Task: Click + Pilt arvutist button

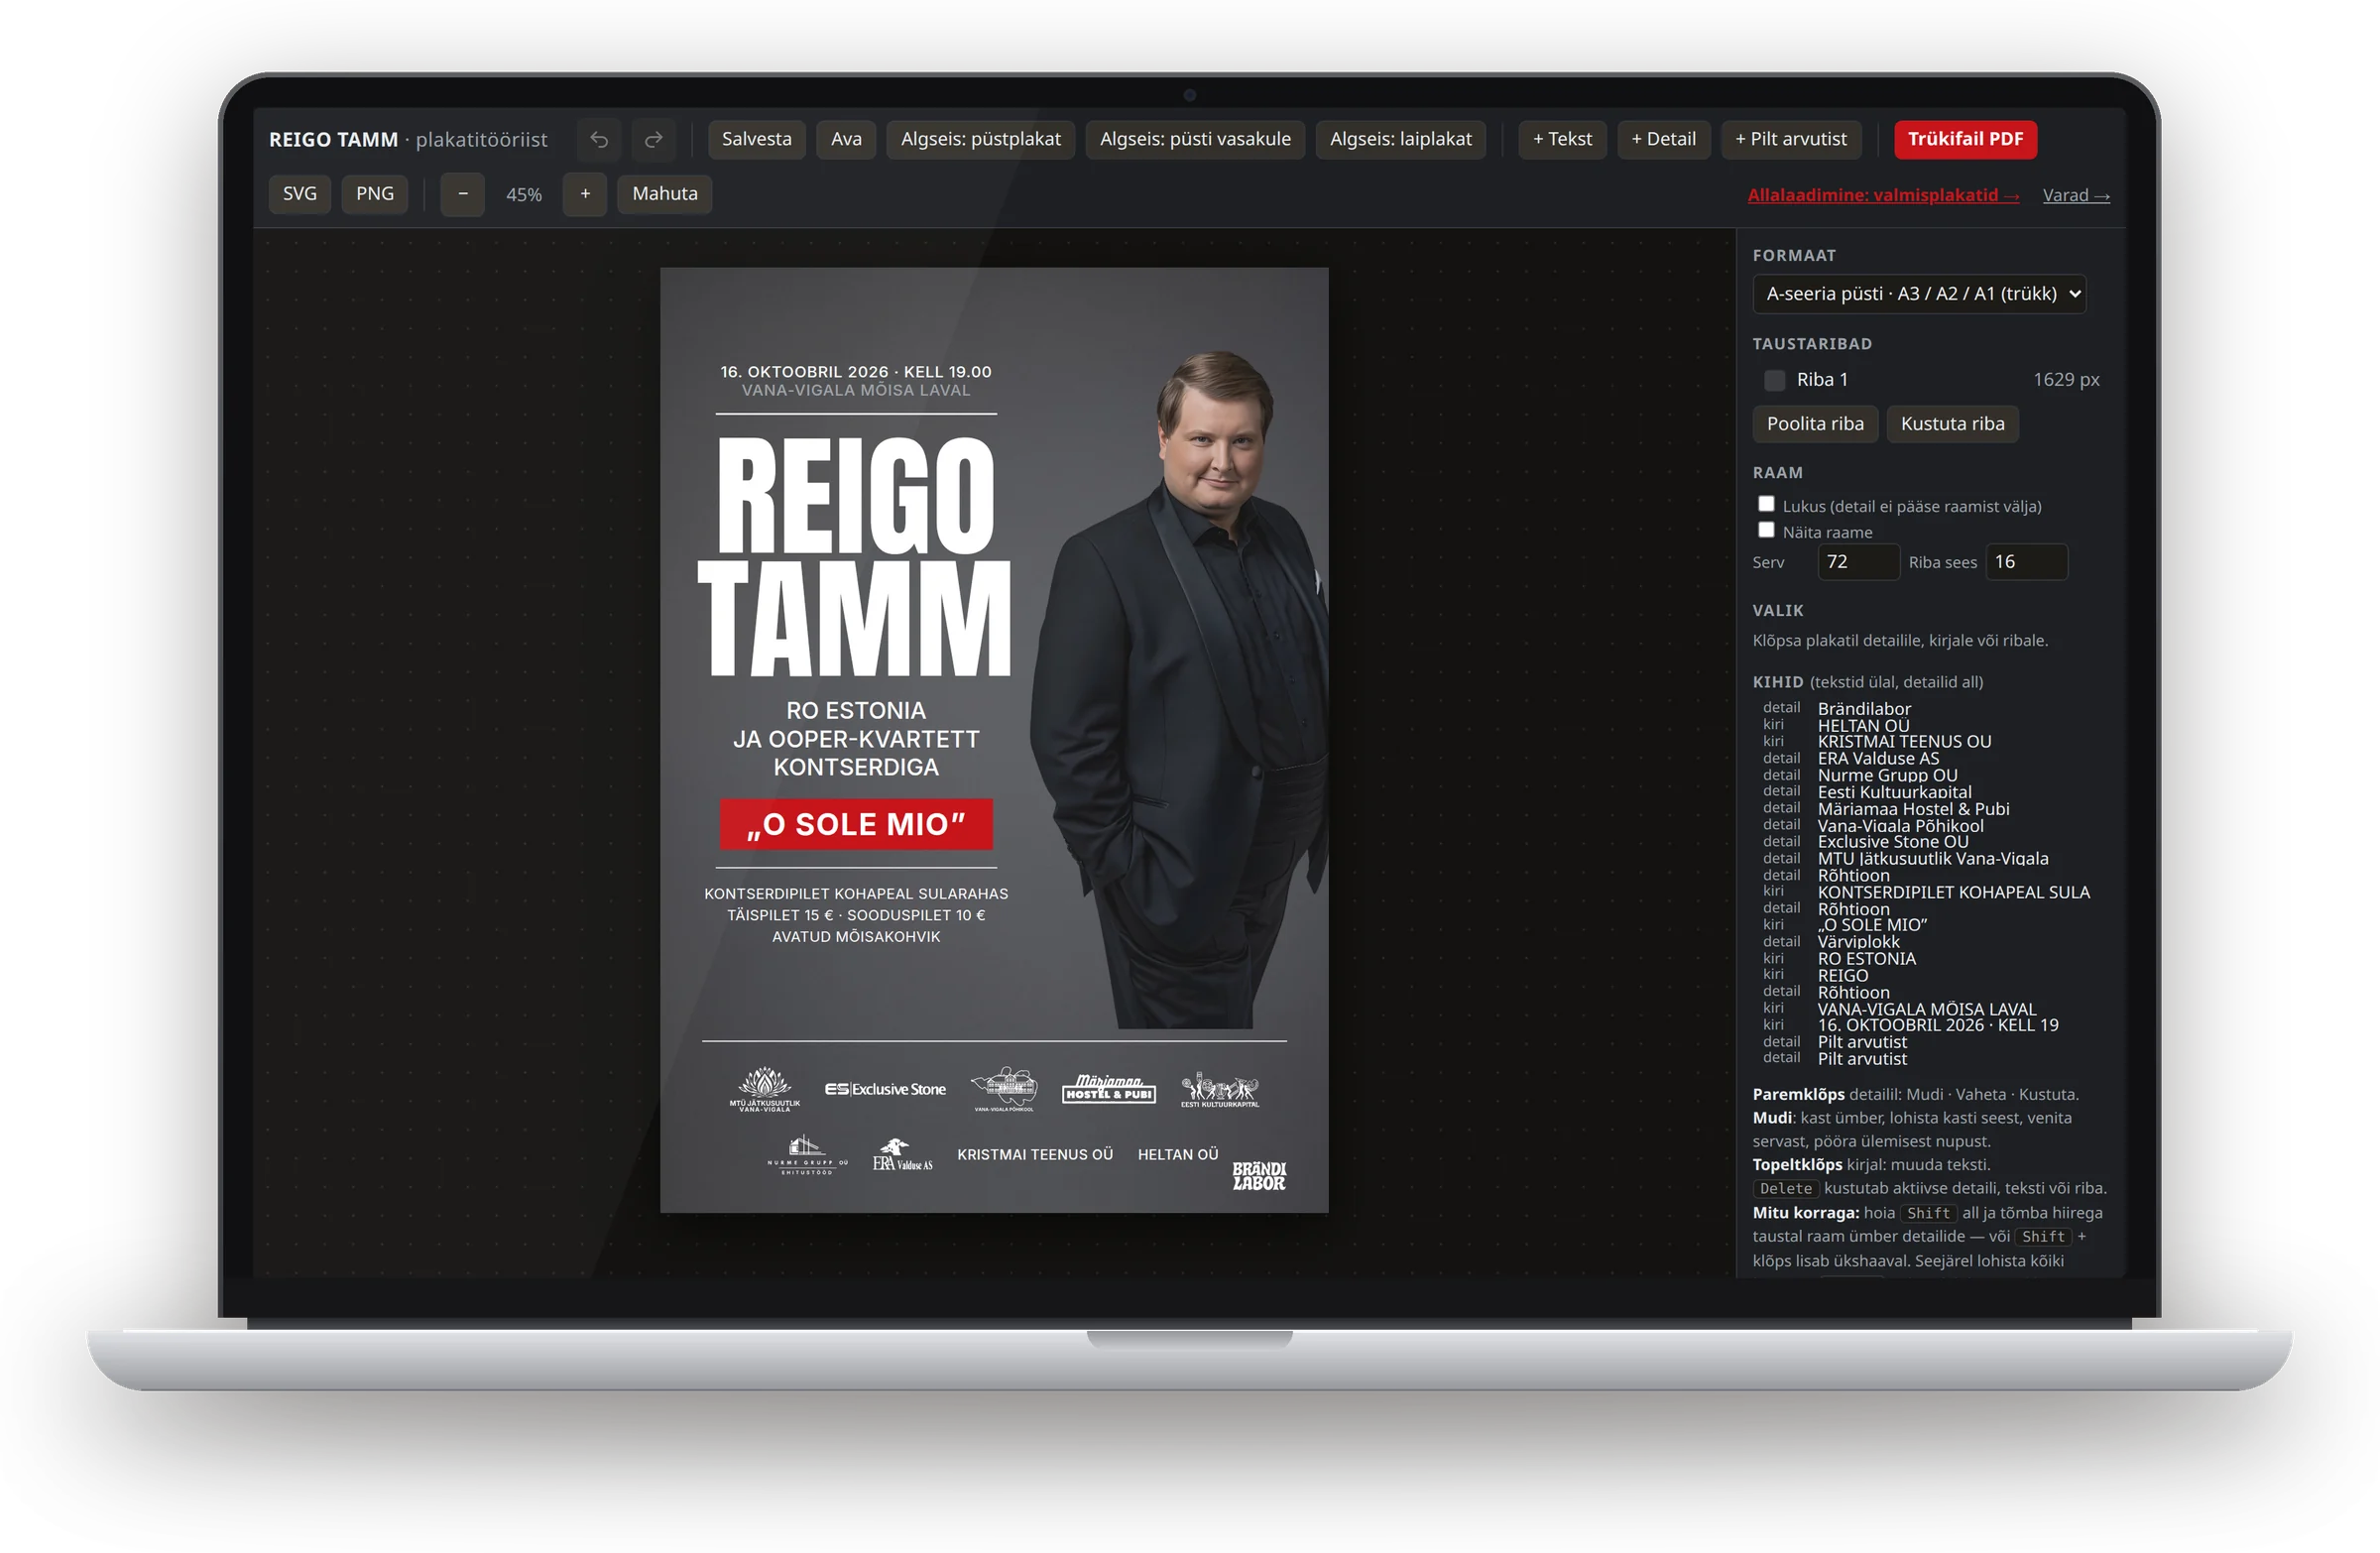Action: click(x=1790, y=139)
